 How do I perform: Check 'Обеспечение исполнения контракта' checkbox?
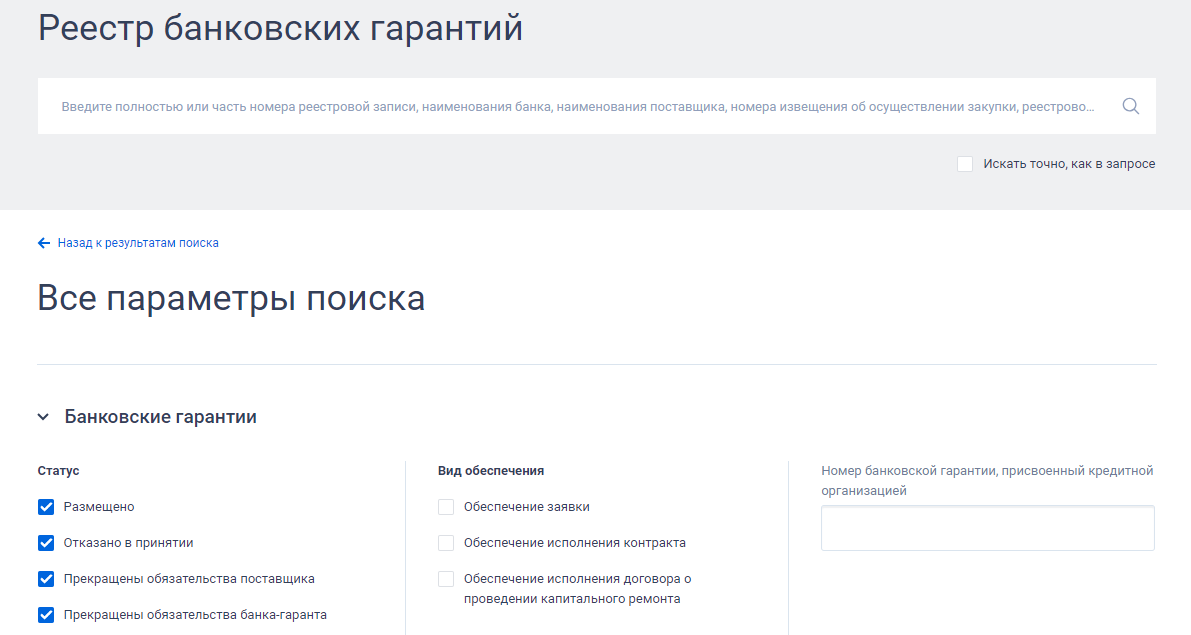point(446,543)
